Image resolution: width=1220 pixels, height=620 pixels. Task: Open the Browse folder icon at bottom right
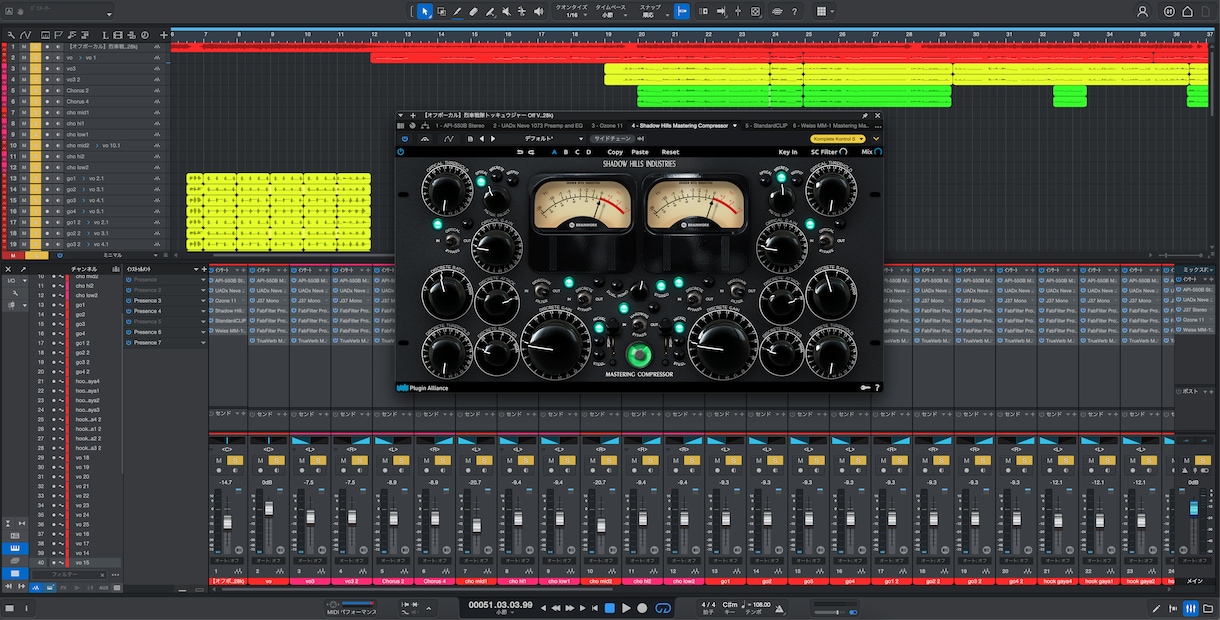1207,607
